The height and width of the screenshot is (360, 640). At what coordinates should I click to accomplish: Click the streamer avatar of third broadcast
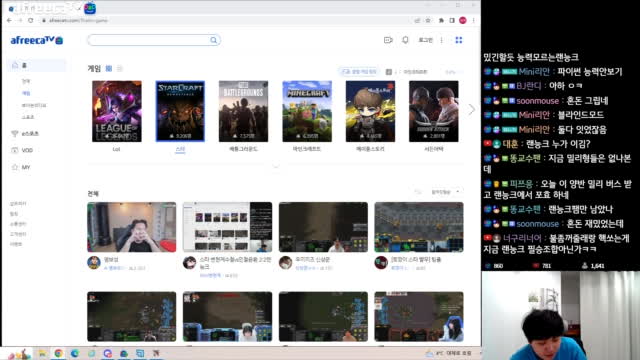click(x=285, y=262)
